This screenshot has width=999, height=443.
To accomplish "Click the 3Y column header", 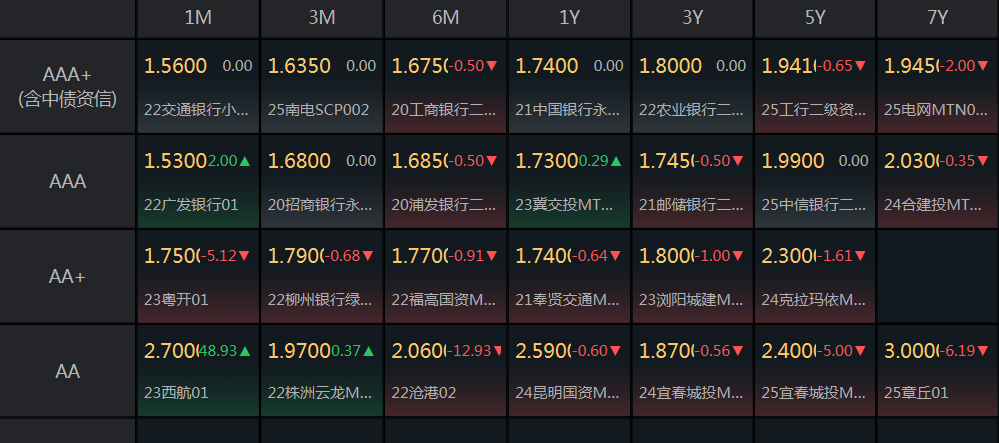I will click(x=692, y=18).
